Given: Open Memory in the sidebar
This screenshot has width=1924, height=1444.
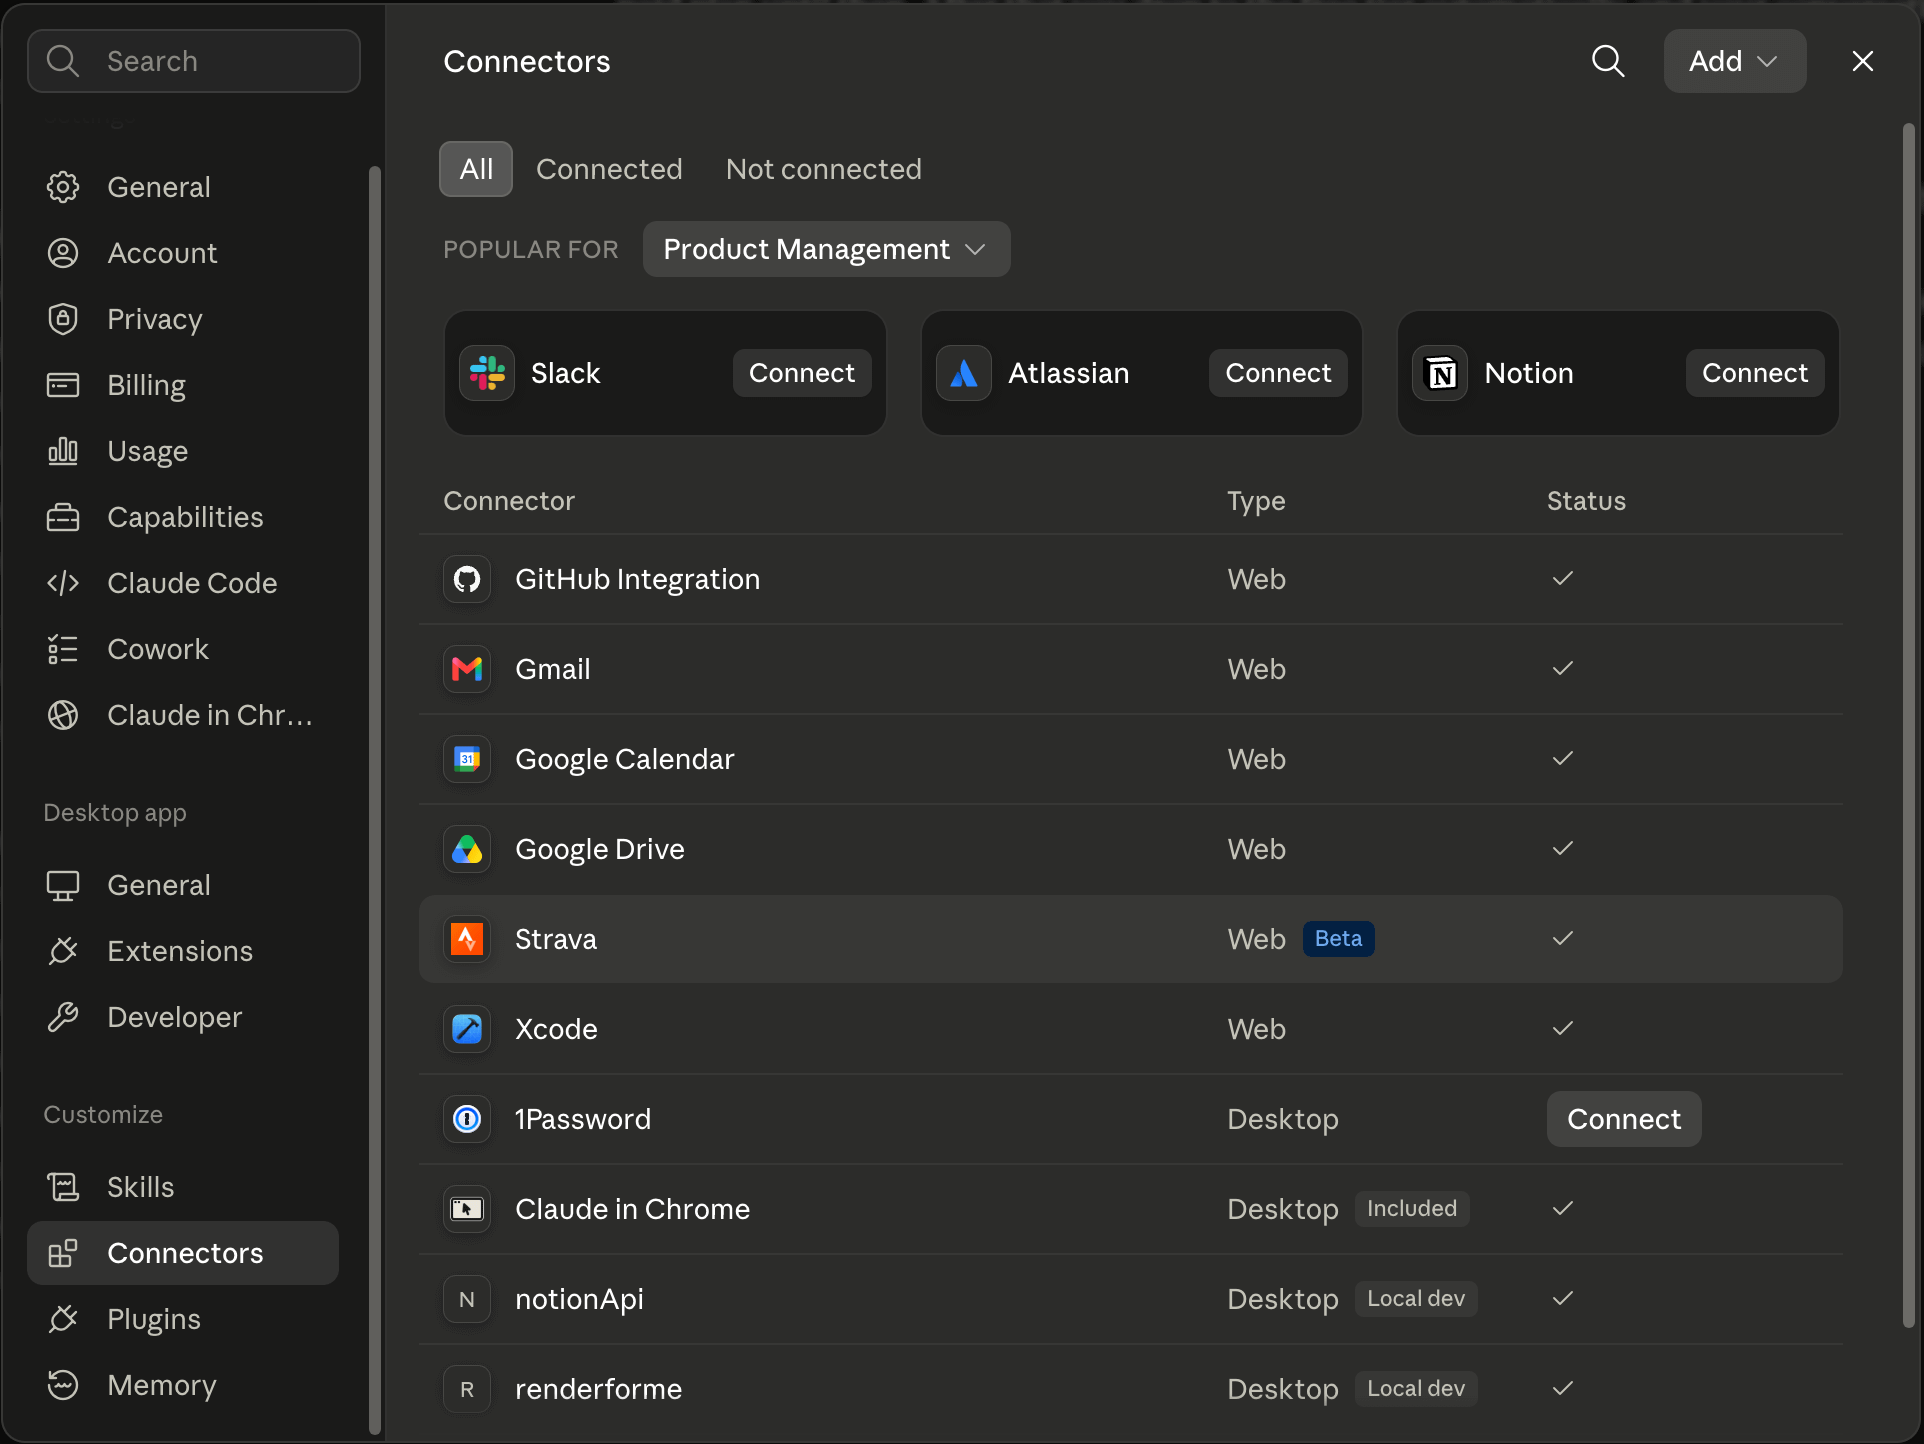Looking at the screenshot, I should click(x=183, y=1385).
